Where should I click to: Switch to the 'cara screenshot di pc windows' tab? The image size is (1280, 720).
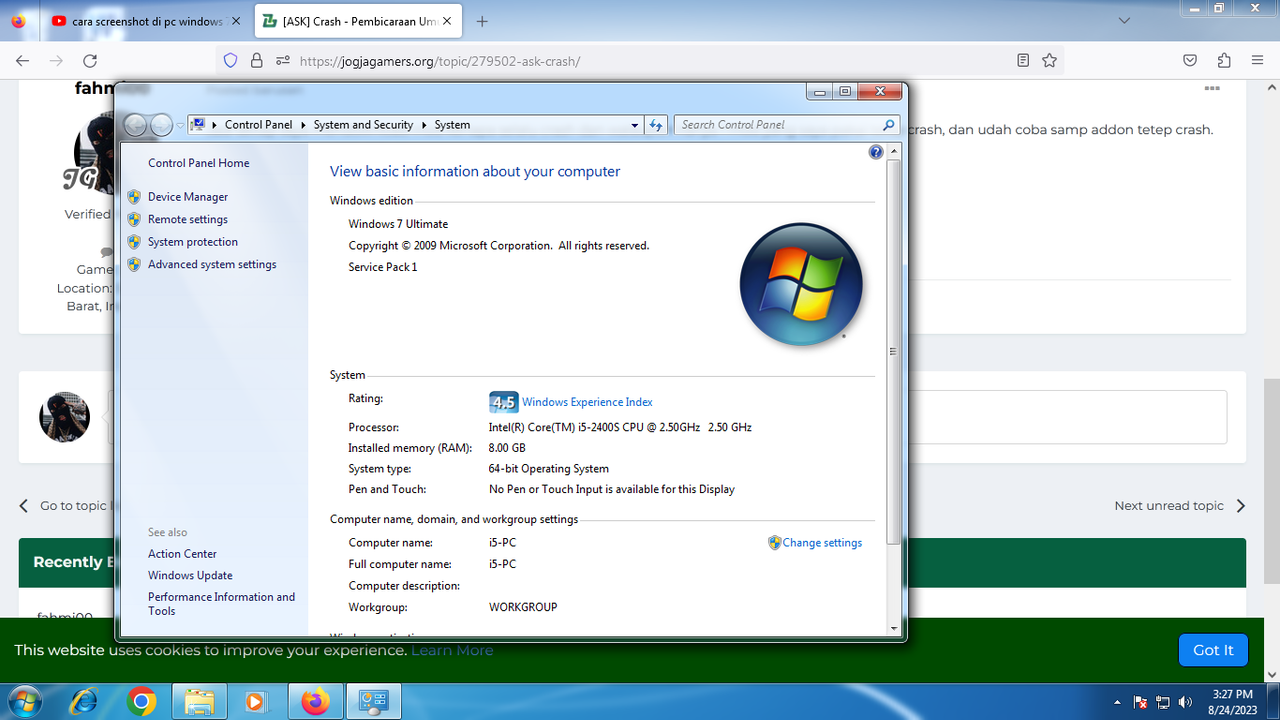pyautogui.click(x=147, y=21)
